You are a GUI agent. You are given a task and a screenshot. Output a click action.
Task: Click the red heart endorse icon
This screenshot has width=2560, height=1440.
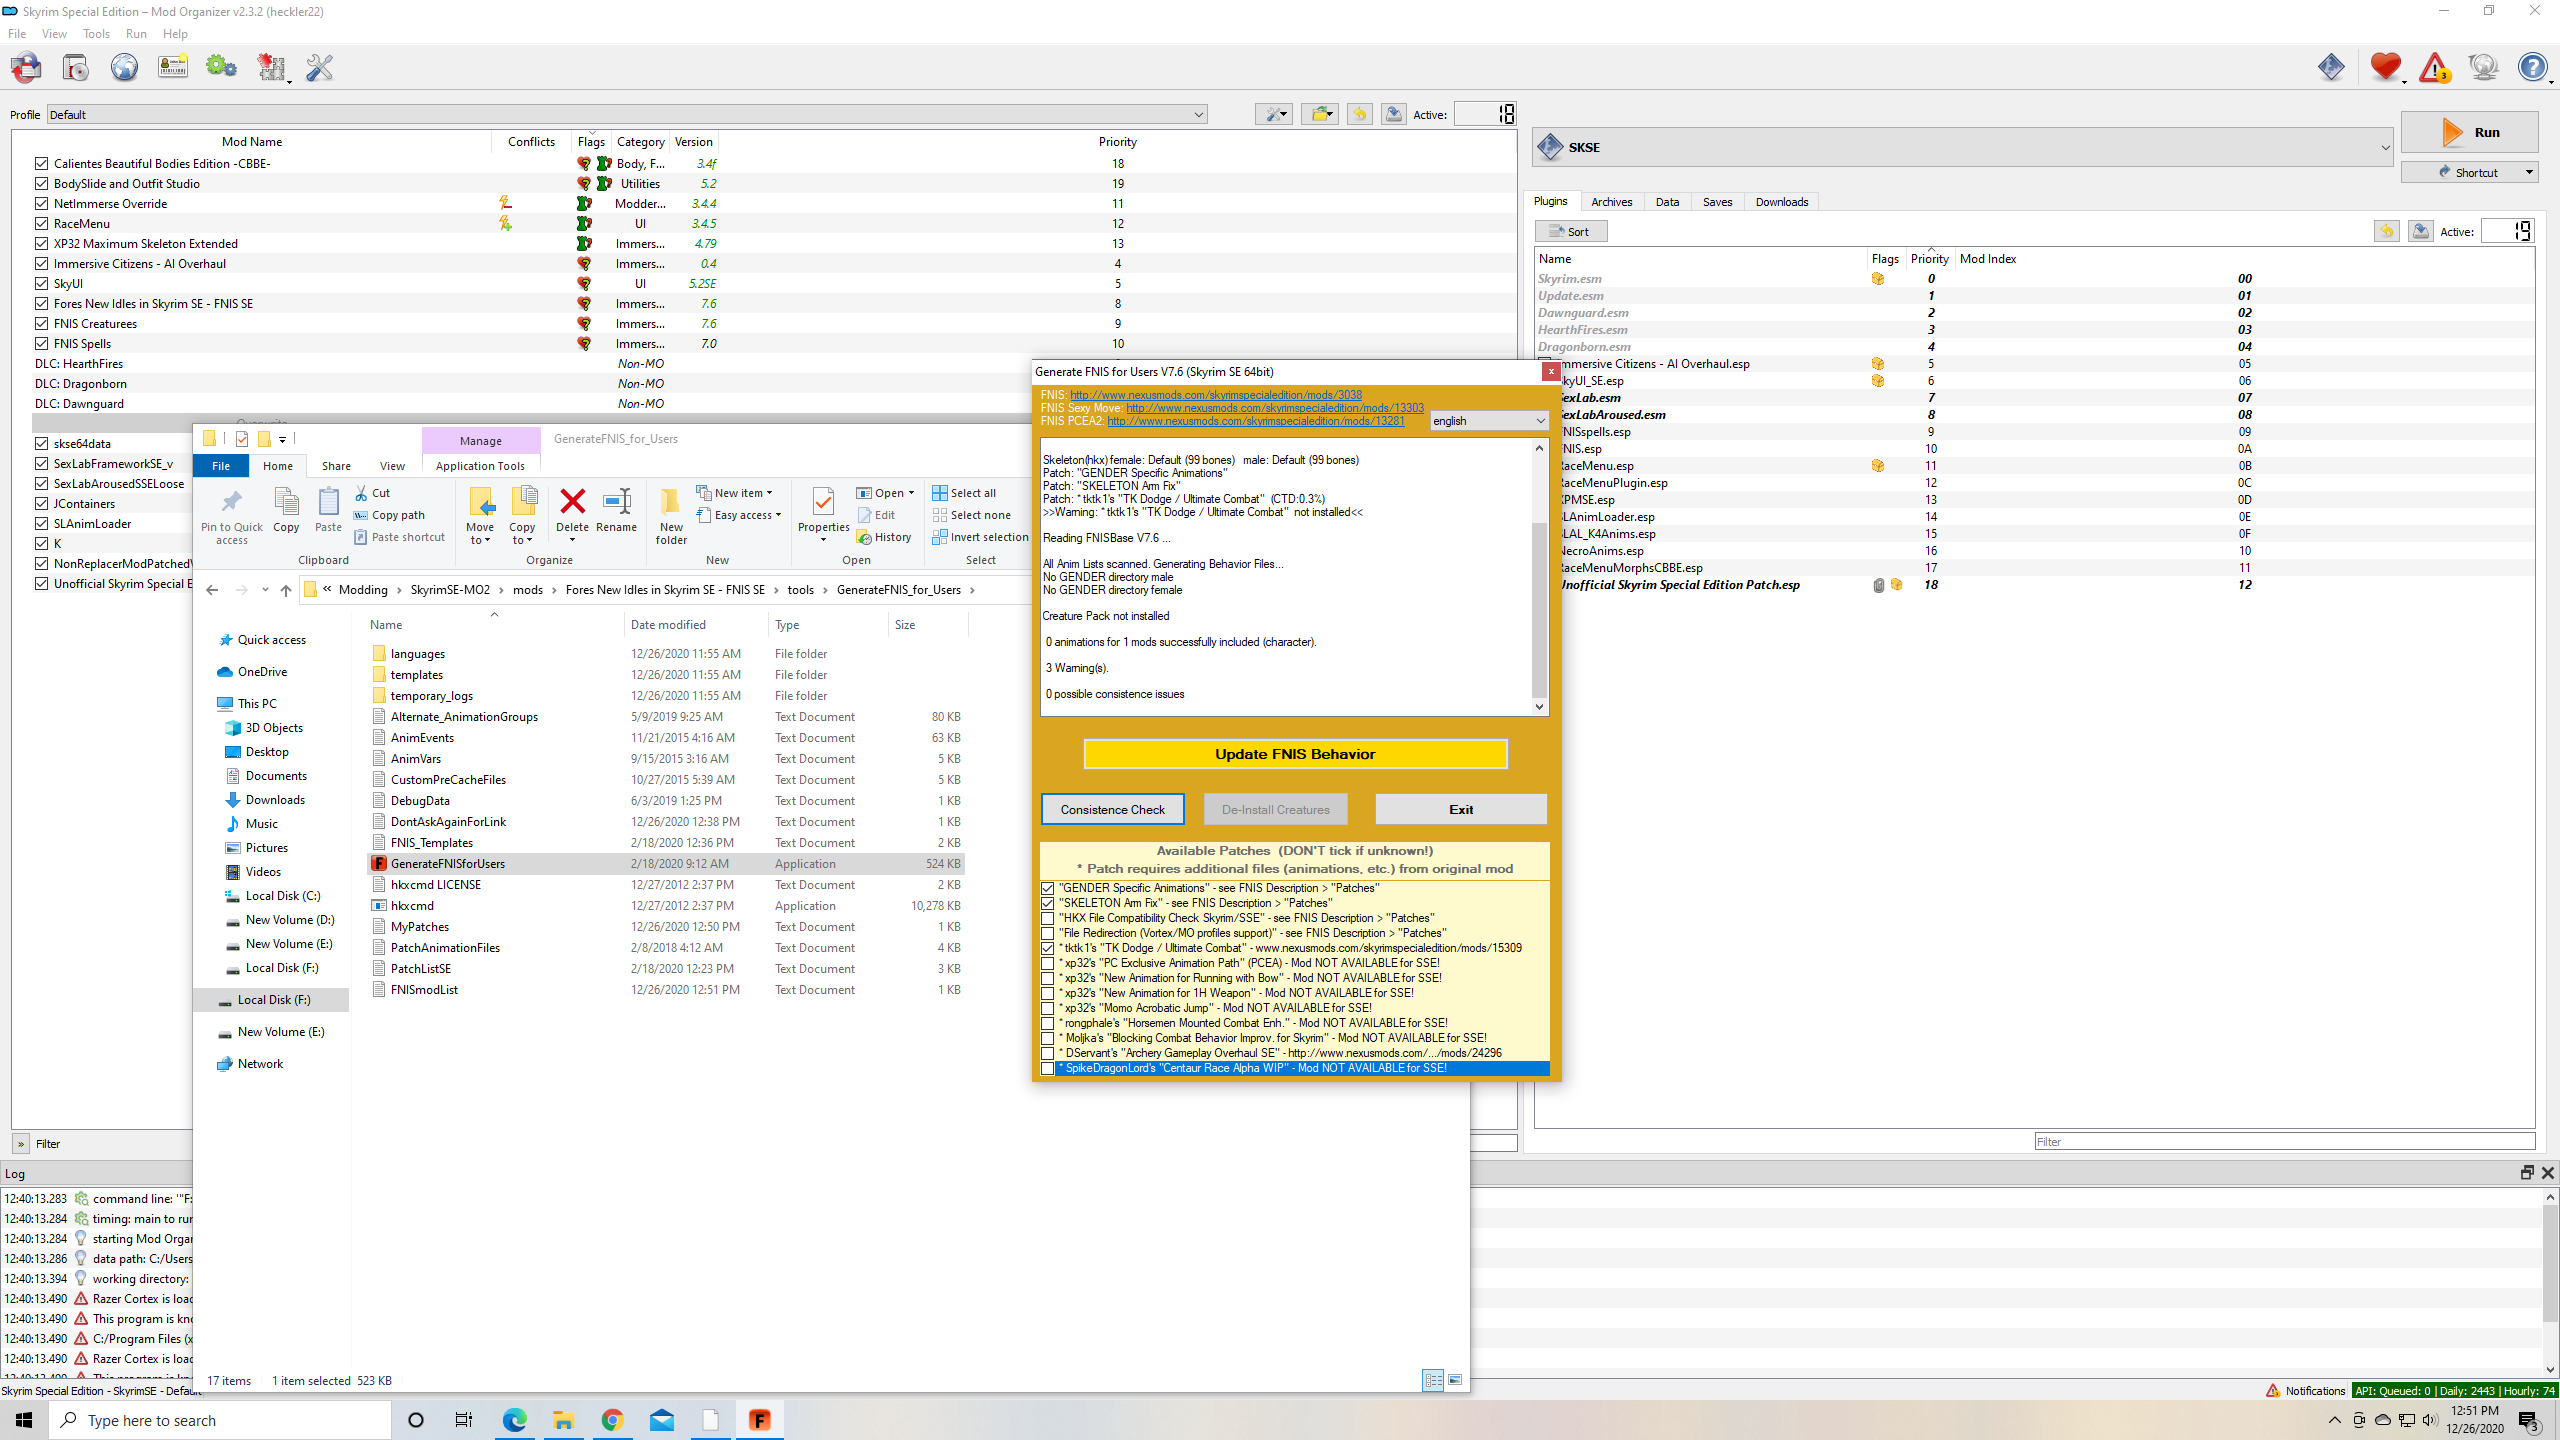(2385, 67)
